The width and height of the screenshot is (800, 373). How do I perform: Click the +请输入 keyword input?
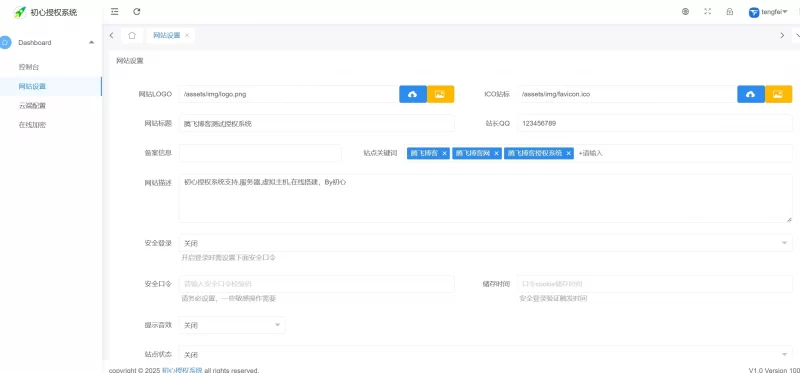[591, 153]
